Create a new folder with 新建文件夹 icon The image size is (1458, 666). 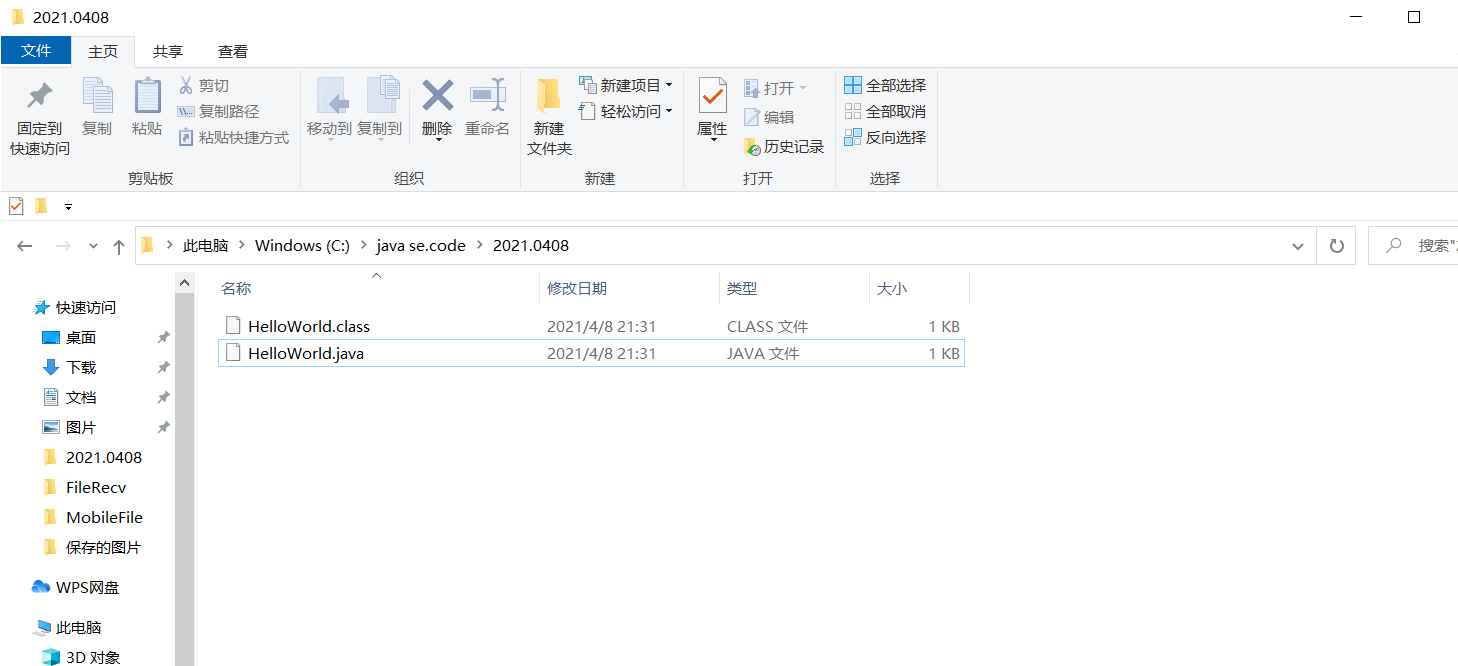(548, 110)
